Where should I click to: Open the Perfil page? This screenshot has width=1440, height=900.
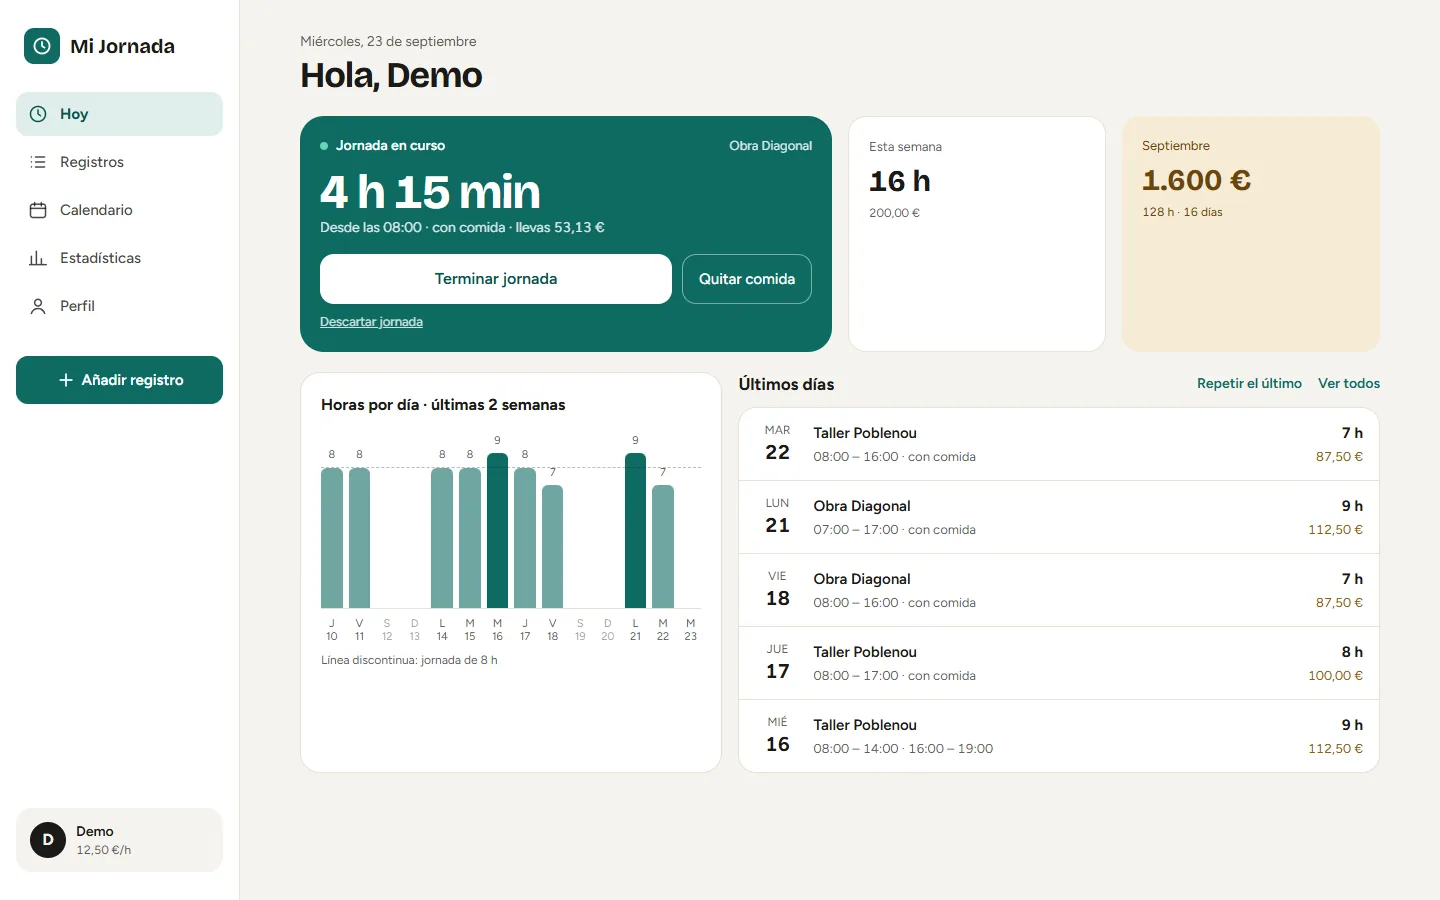(119, 306)
